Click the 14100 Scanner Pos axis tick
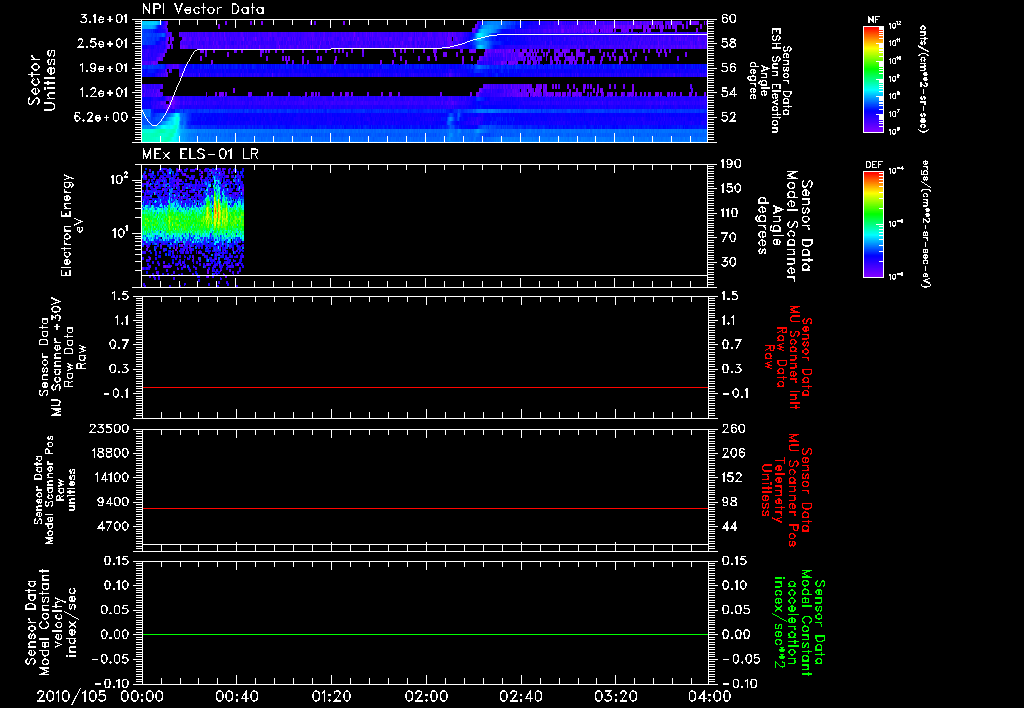Screen dimensions: 1024x708 point(108,477)
